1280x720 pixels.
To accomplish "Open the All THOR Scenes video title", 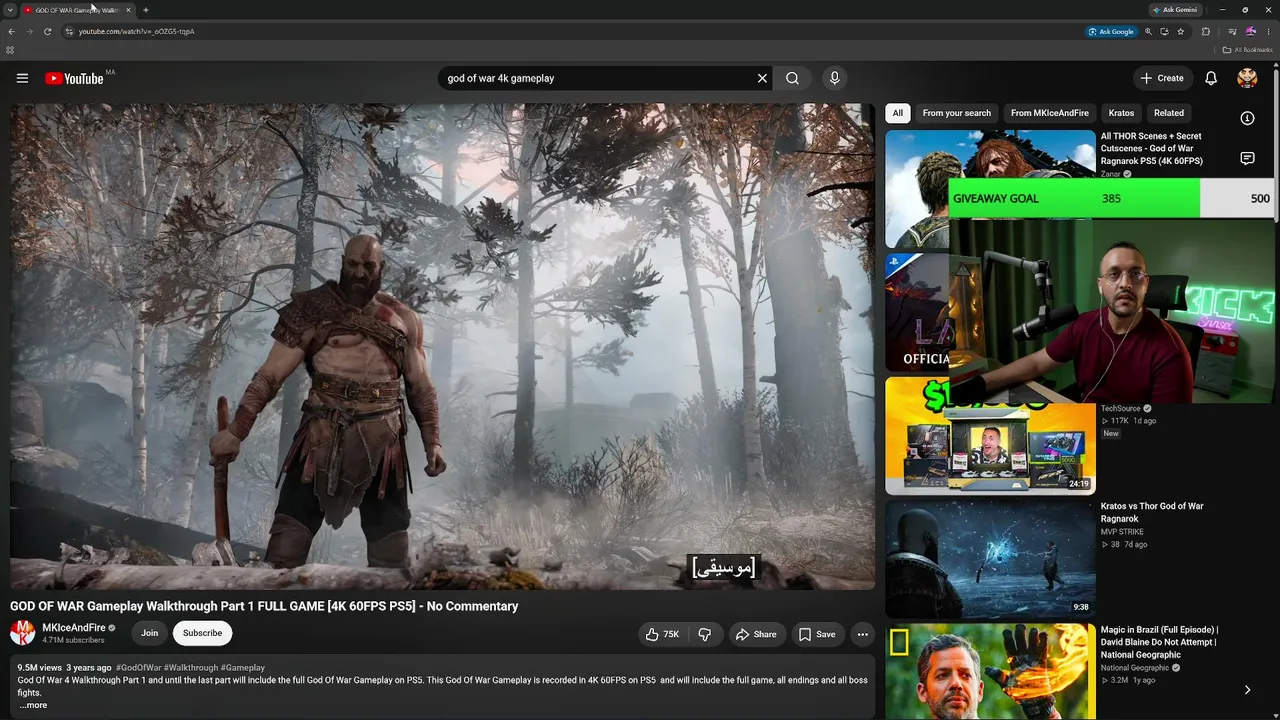I will (1151, 148).
